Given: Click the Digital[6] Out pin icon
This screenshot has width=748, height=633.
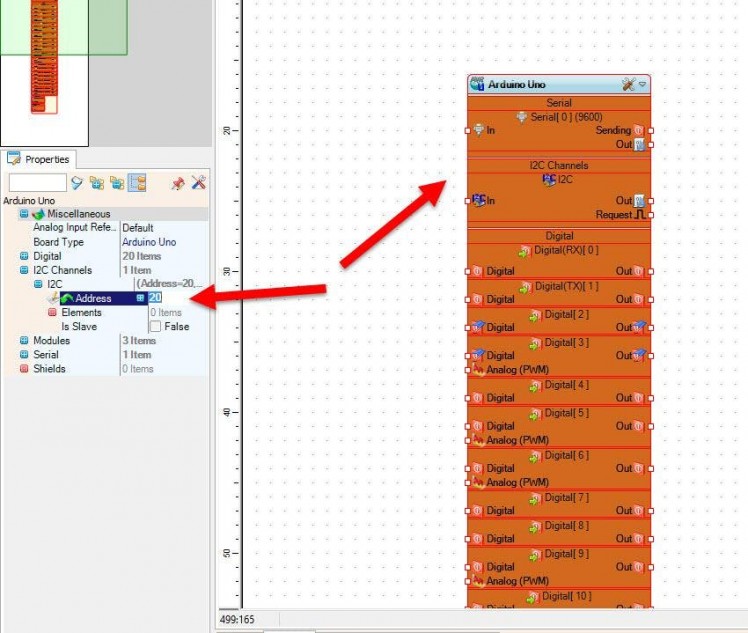Looking at the screenshot, I should click(639, 468).
